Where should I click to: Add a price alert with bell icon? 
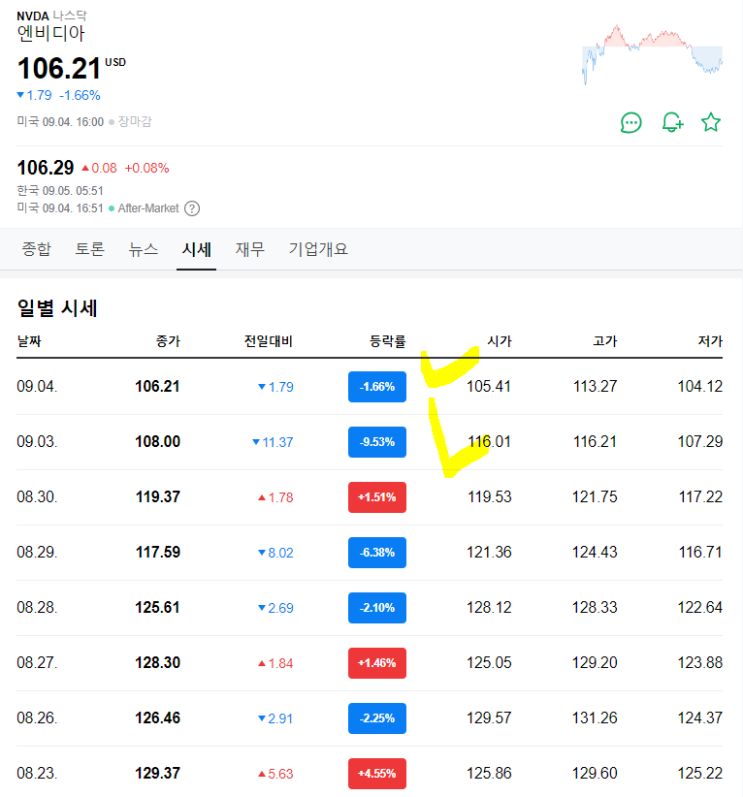pos(672,123)
